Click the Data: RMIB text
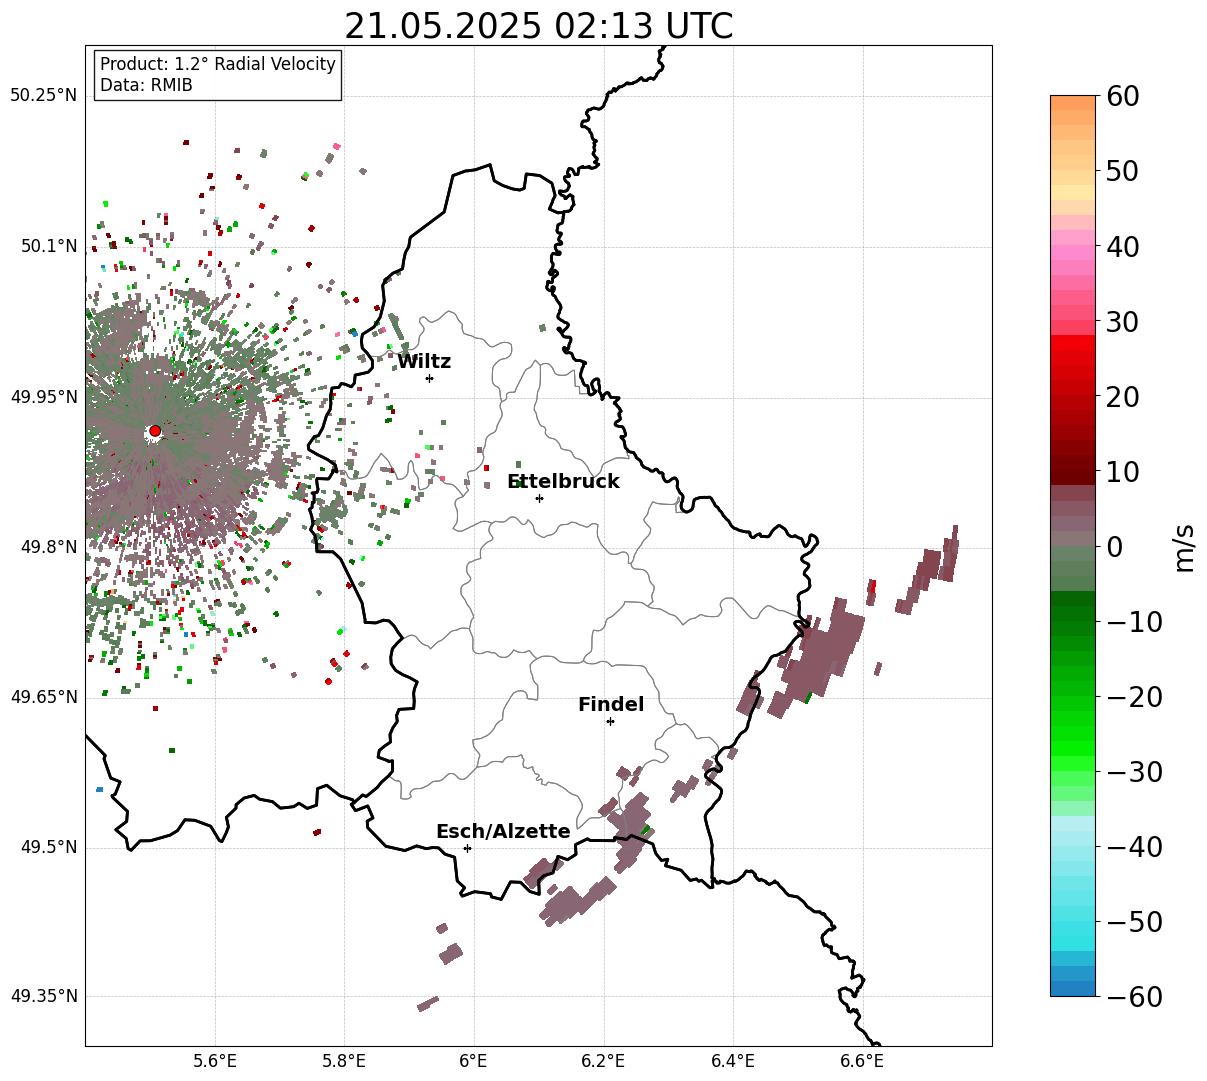Viewport: 1207px width, 1081px height. [x=146, y=85]
